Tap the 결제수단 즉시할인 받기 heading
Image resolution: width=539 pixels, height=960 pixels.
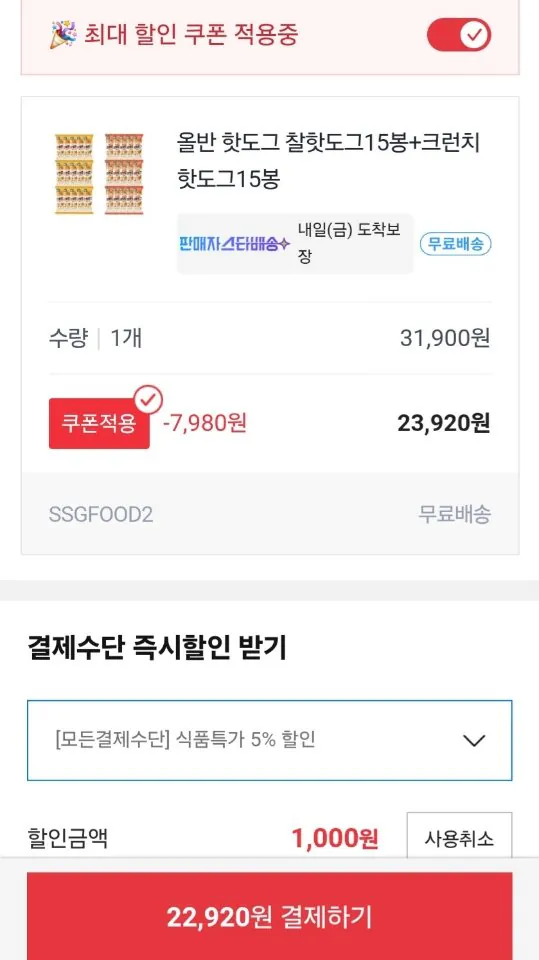point(157,648)
